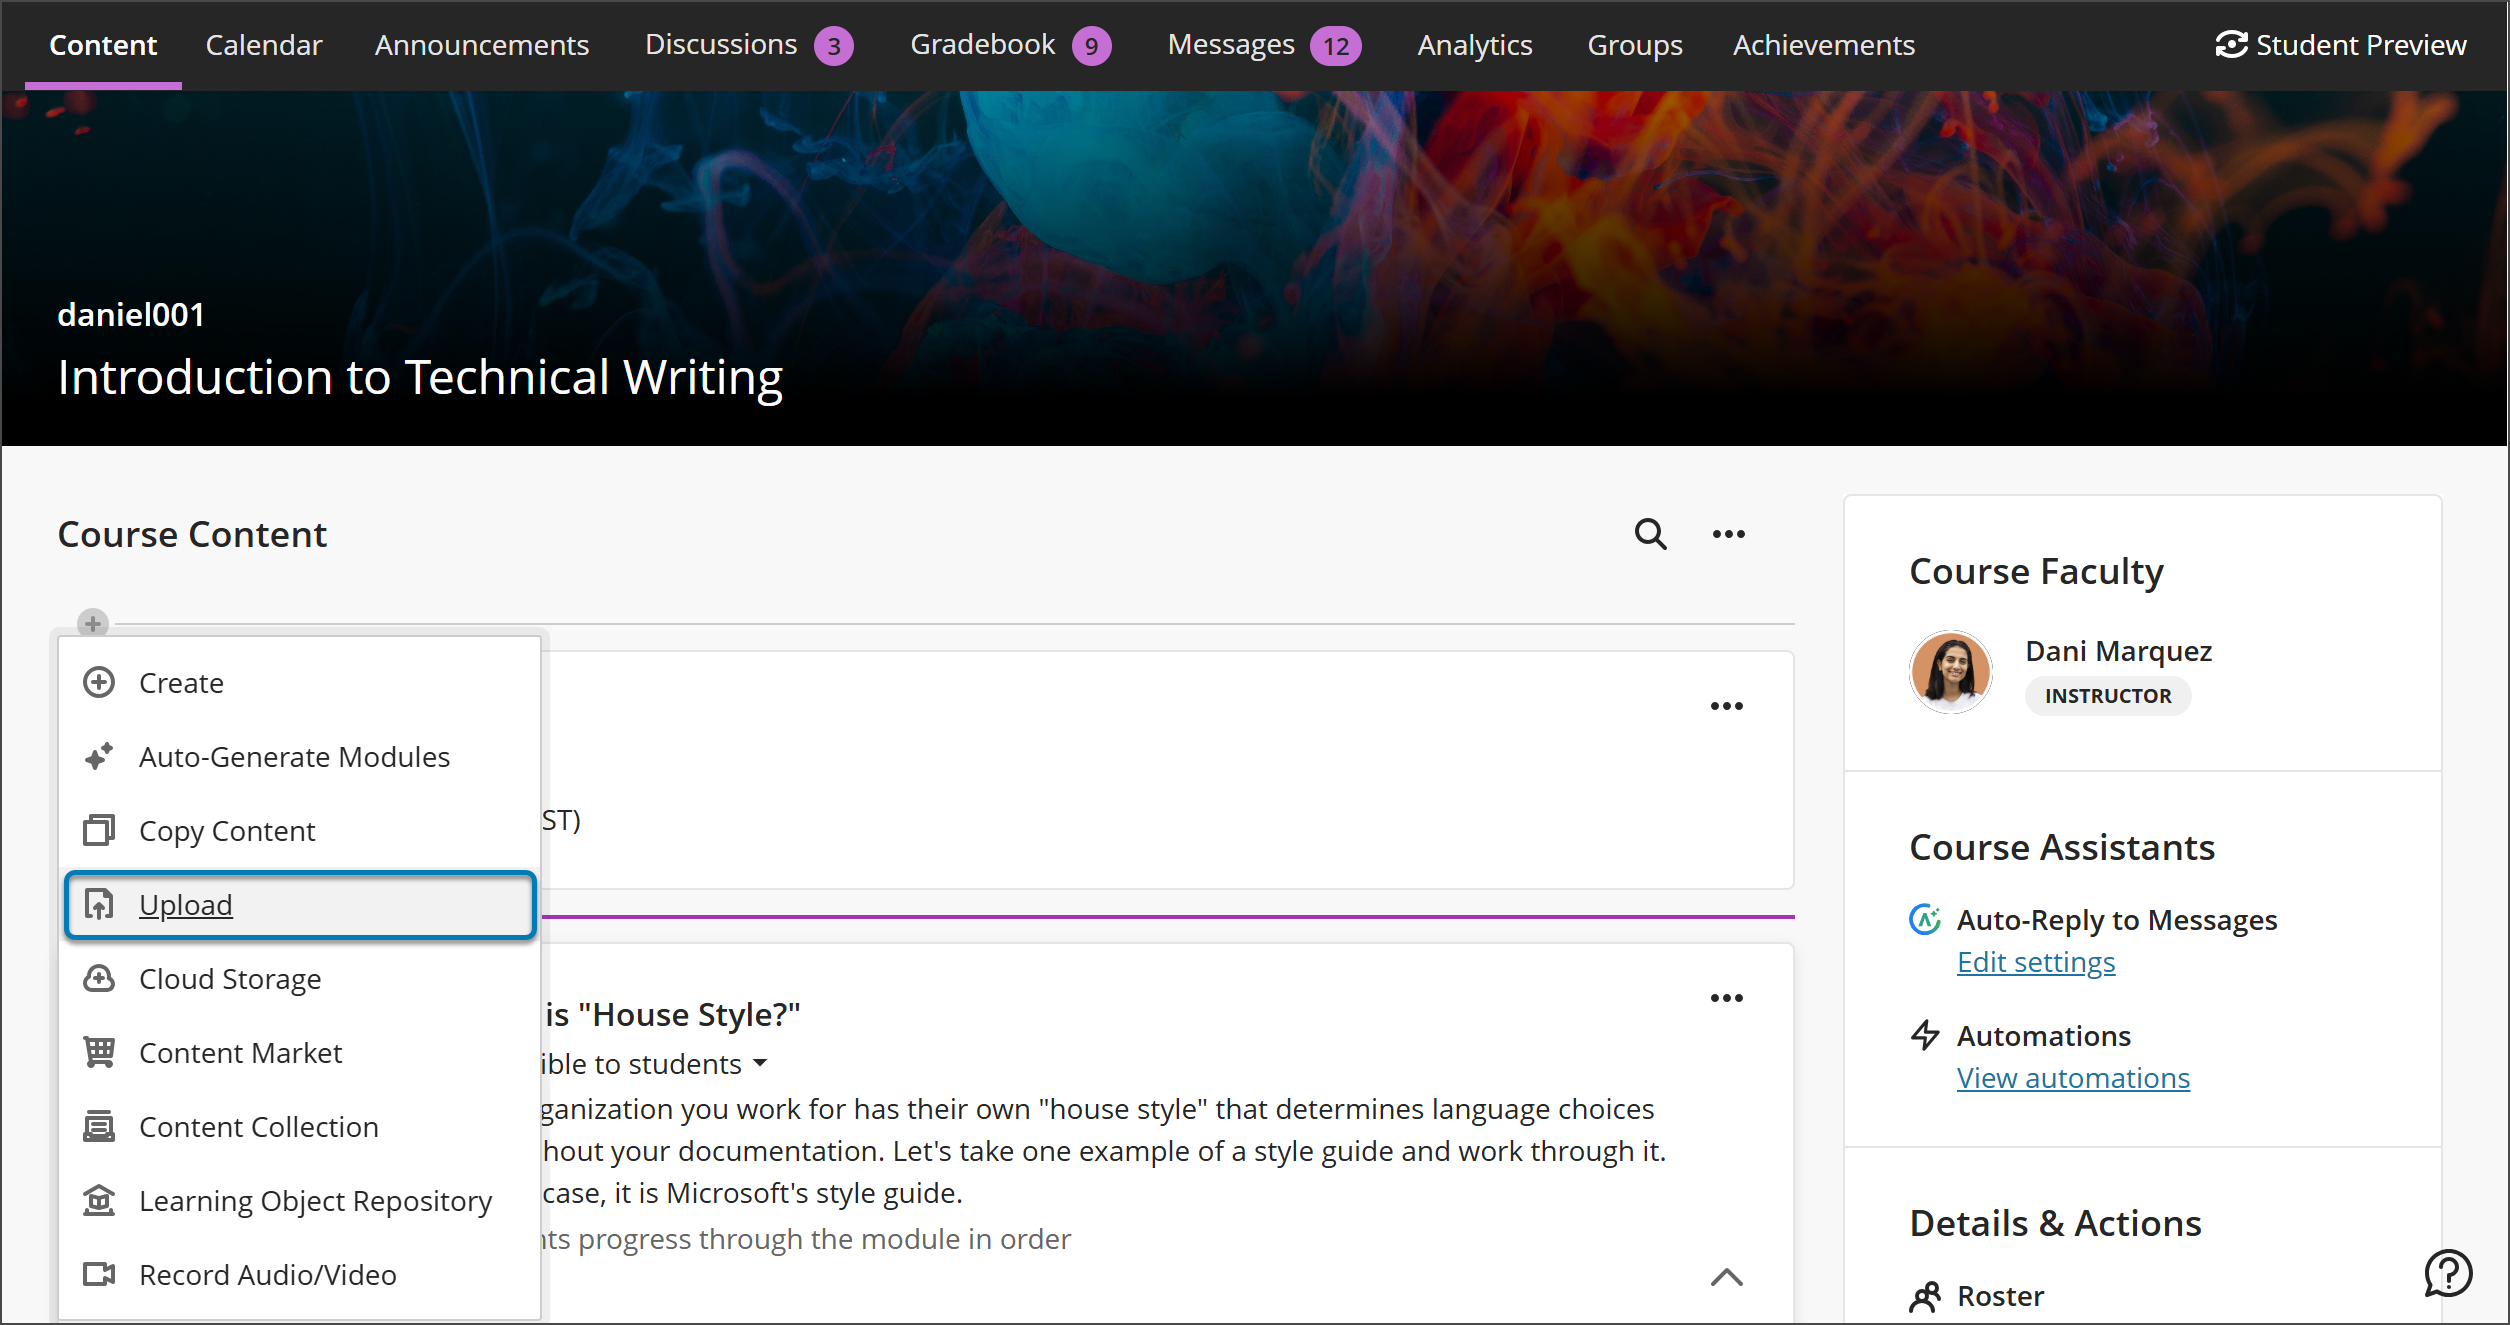Screen dimensions: 2510x1325
Task: Click the plus icon to add content
Action: (x=92, y=623)
